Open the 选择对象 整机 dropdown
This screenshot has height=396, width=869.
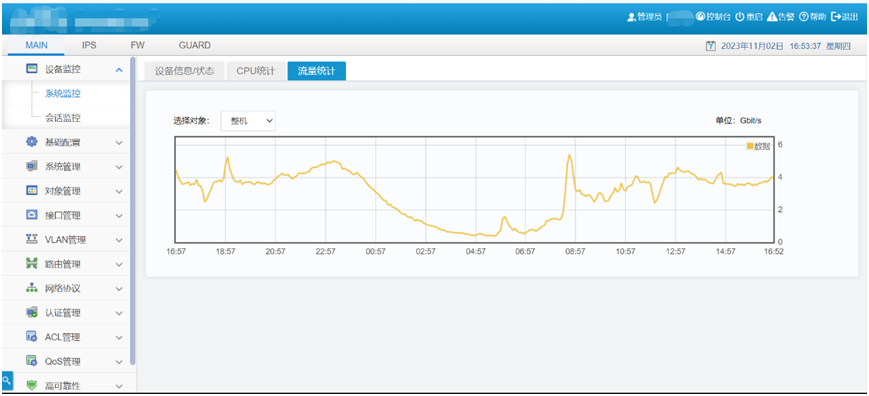point(248,121)
